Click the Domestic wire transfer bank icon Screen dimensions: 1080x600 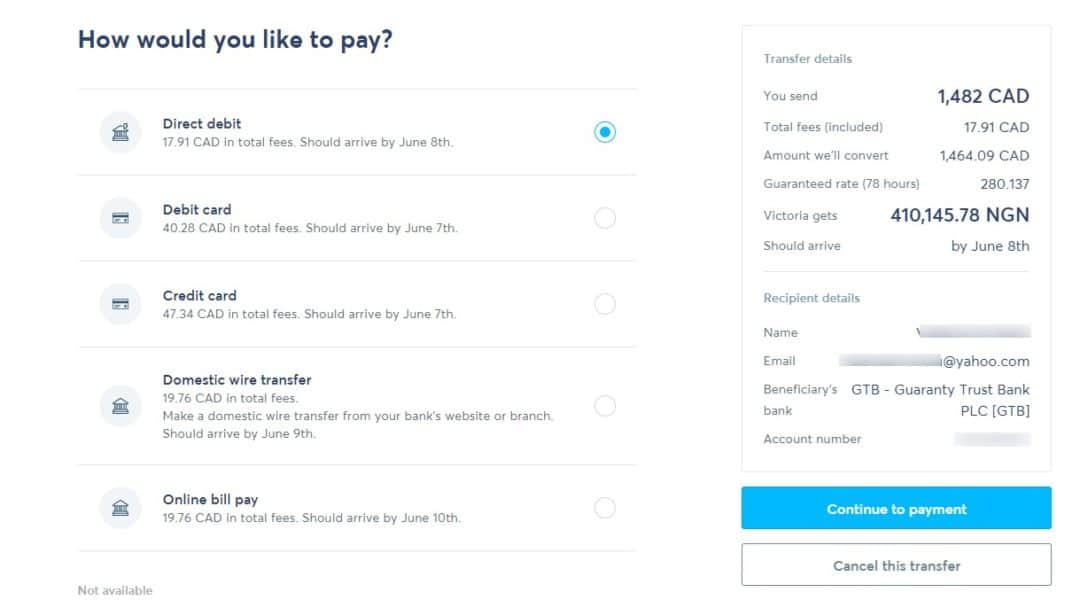click(x=121, y=406)
